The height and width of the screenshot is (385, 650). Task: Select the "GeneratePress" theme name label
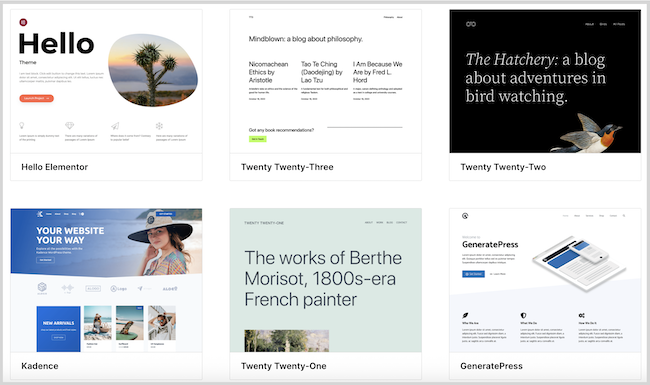coord(491,366)
